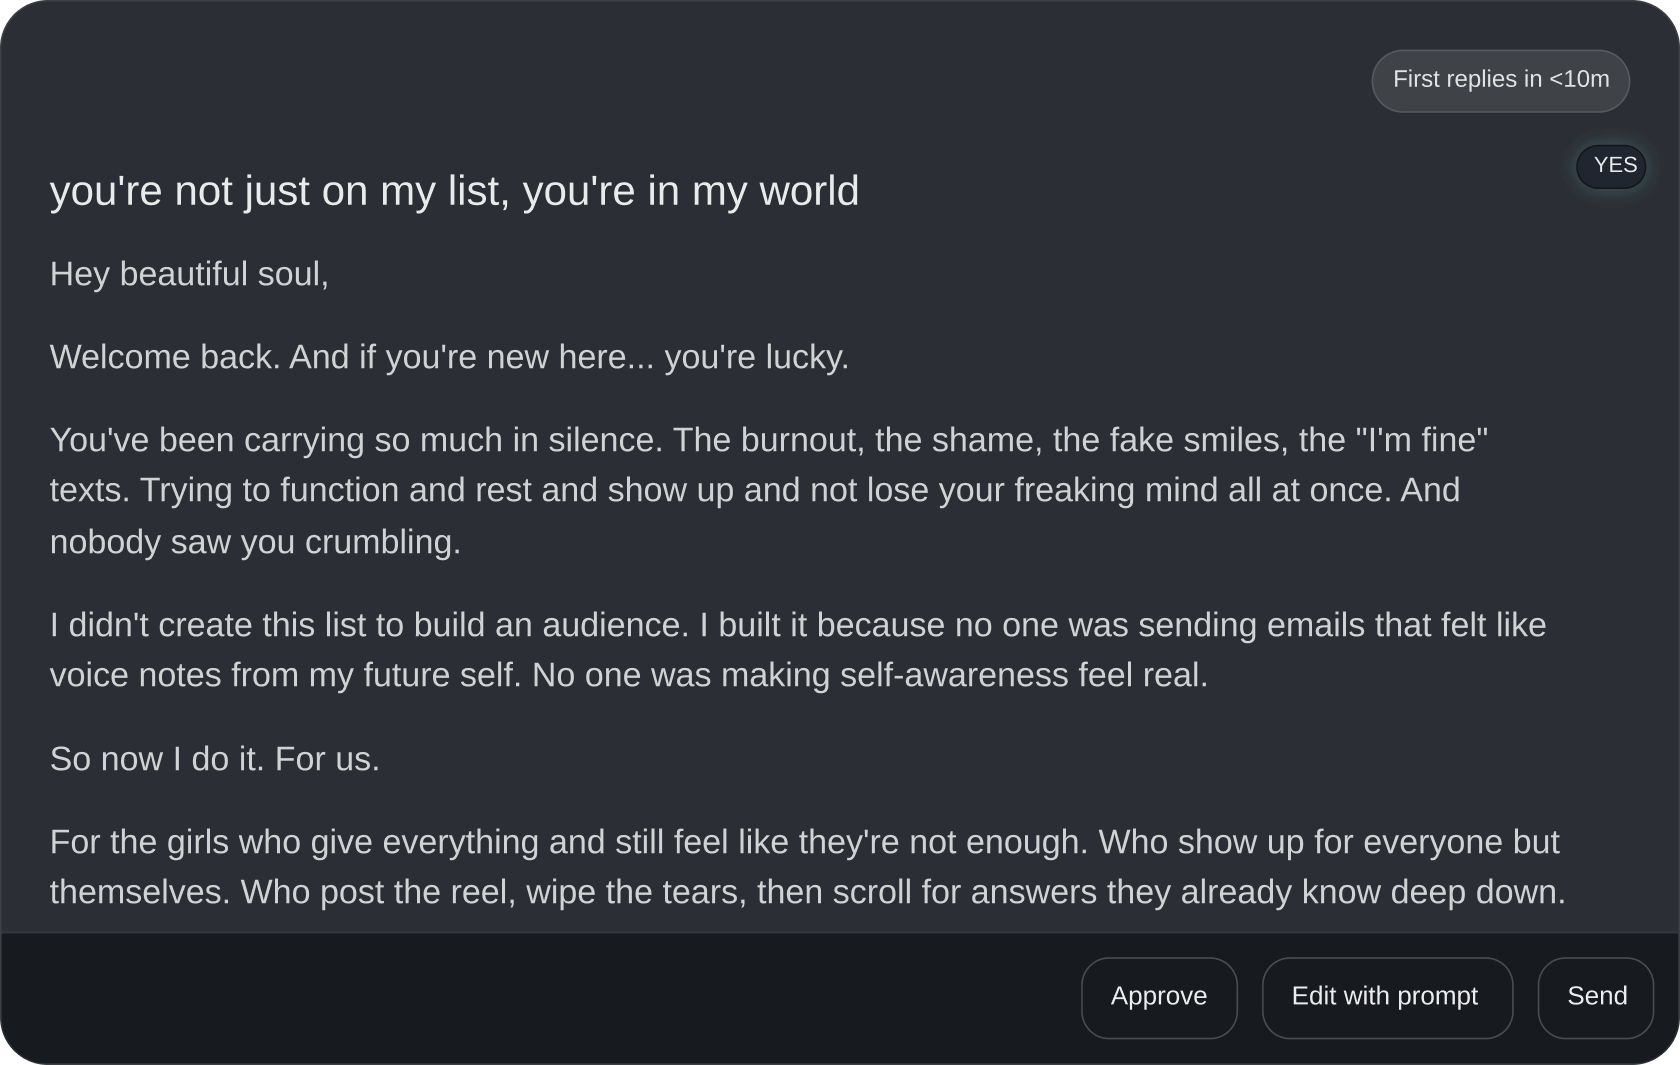Click the quoted "I'm fine" text
1680x1065 pixels.
tap(1421, 440)
